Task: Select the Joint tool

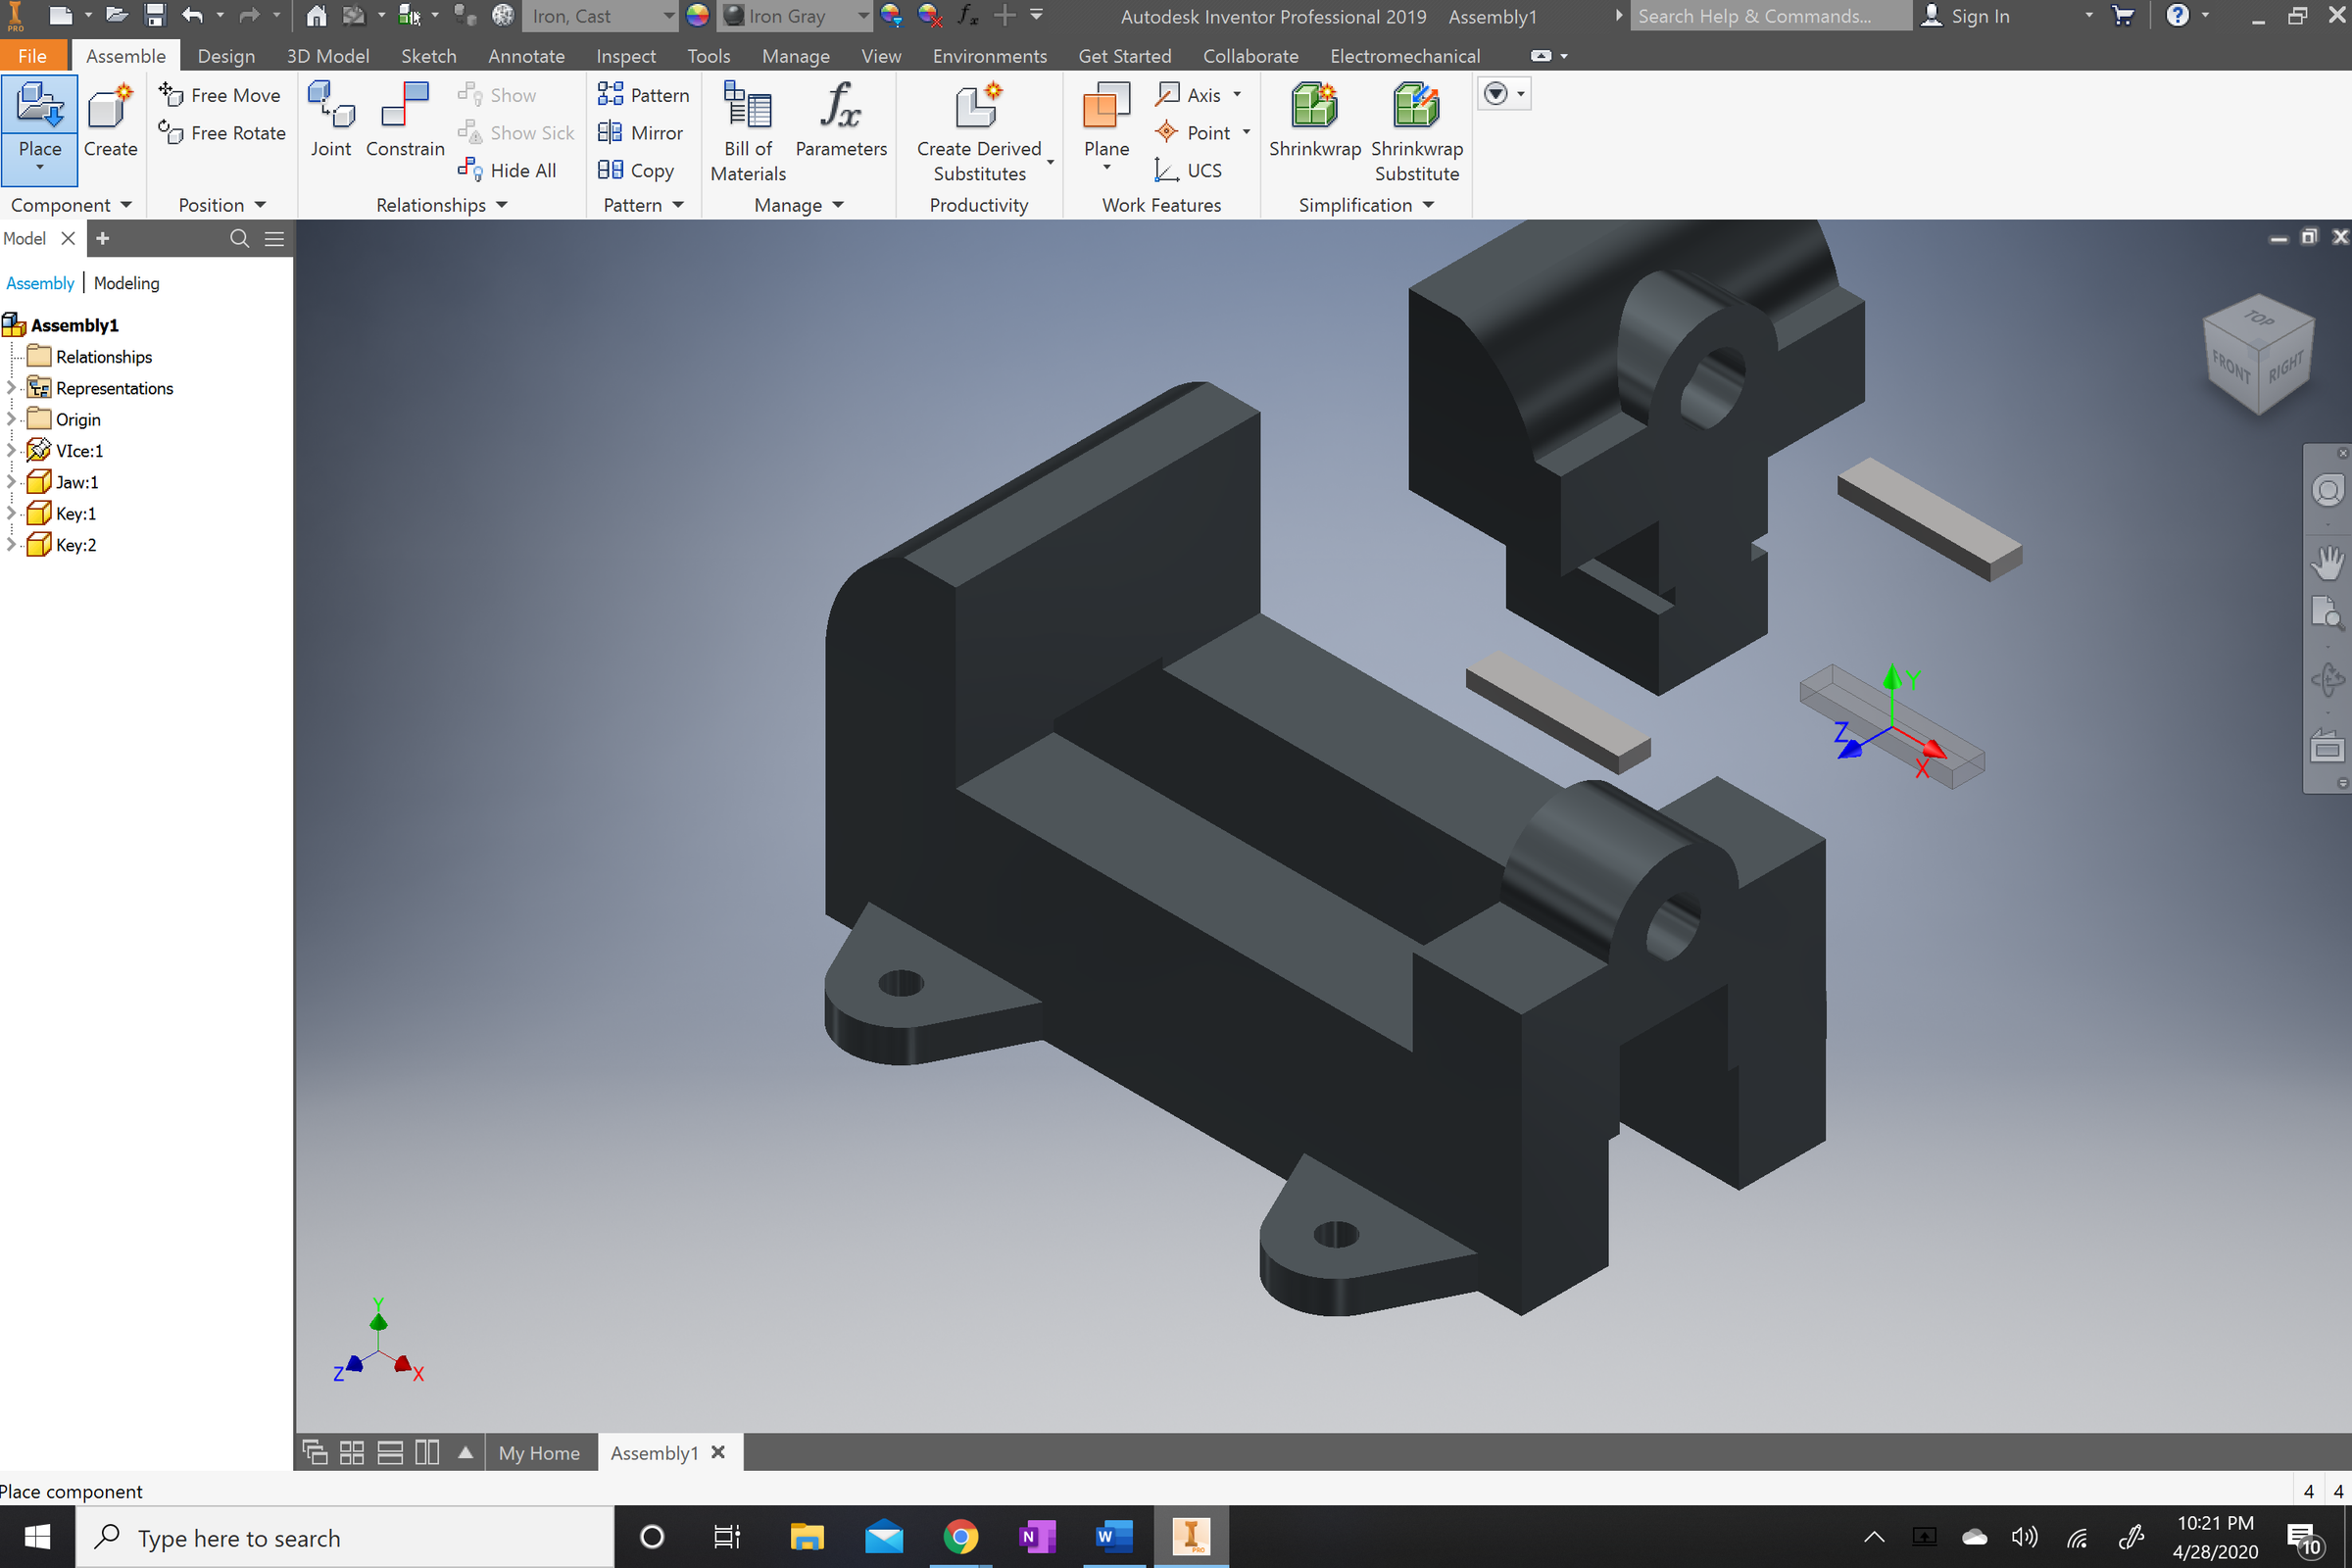Action: point(331,118)
